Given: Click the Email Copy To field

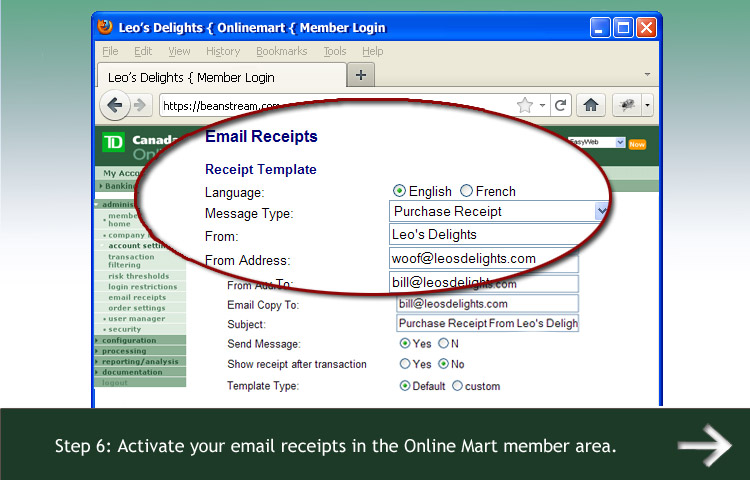Looking at the screenshot, I should pyautogui.click(x=487, y=304).
